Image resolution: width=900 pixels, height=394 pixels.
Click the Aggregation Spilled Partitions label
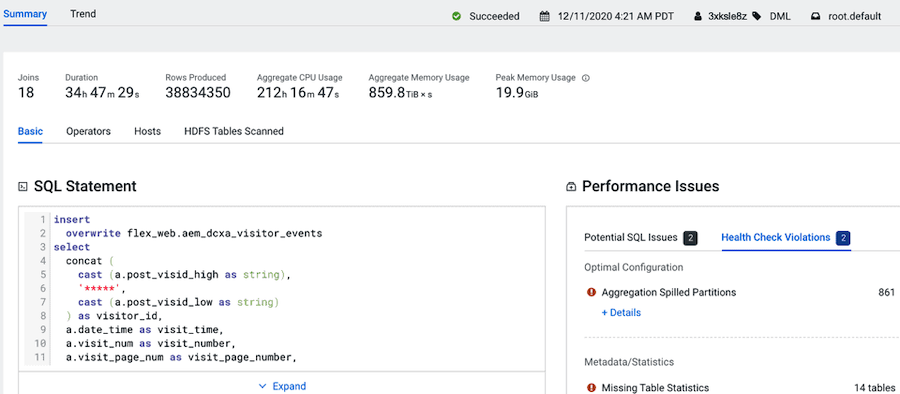[669, 292]
